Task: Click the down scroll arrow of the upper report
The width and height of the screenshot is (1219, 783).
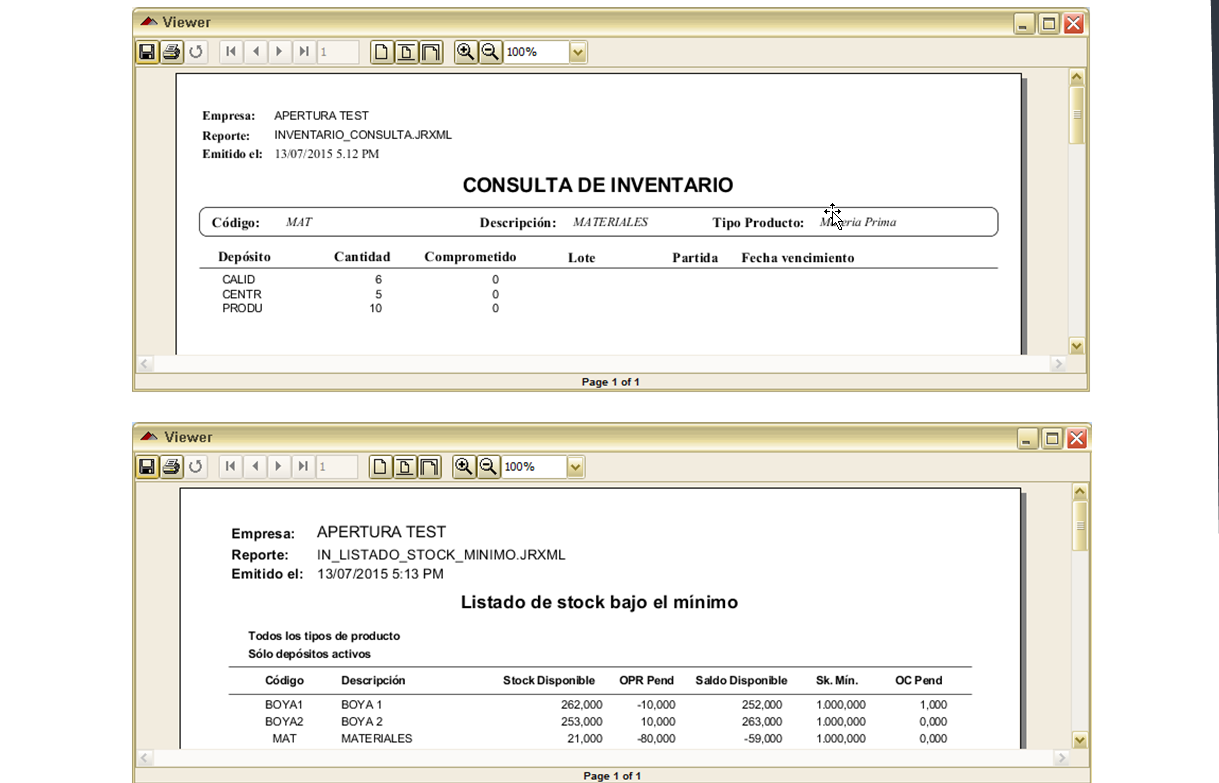Action: pos(1077,346)
